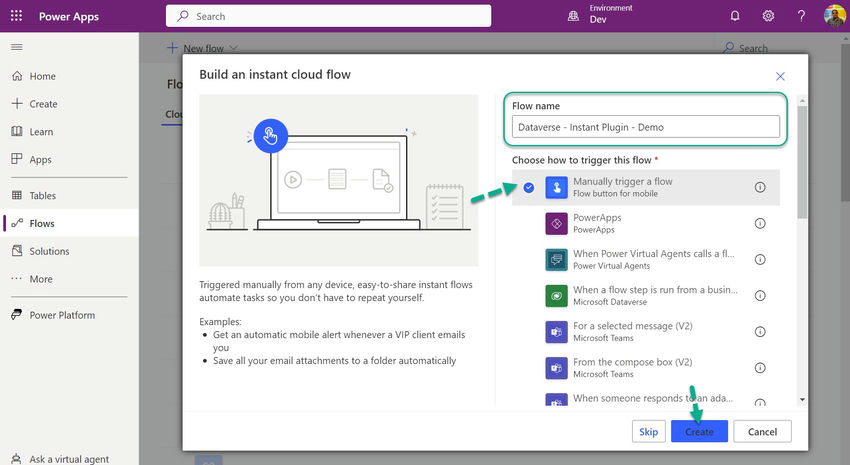850x465 pixels.
Task: Click the top search box
Action: pos(329,16)
